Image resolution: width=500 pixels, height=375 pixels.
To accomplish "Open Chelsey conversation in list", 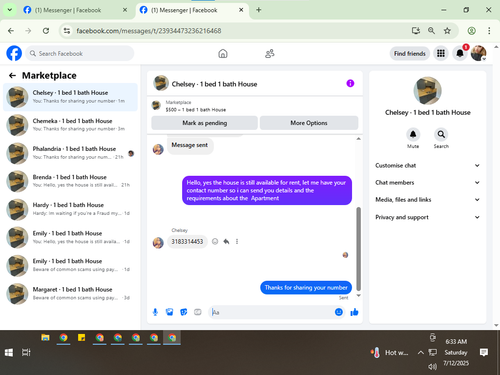I will (70, 97).
